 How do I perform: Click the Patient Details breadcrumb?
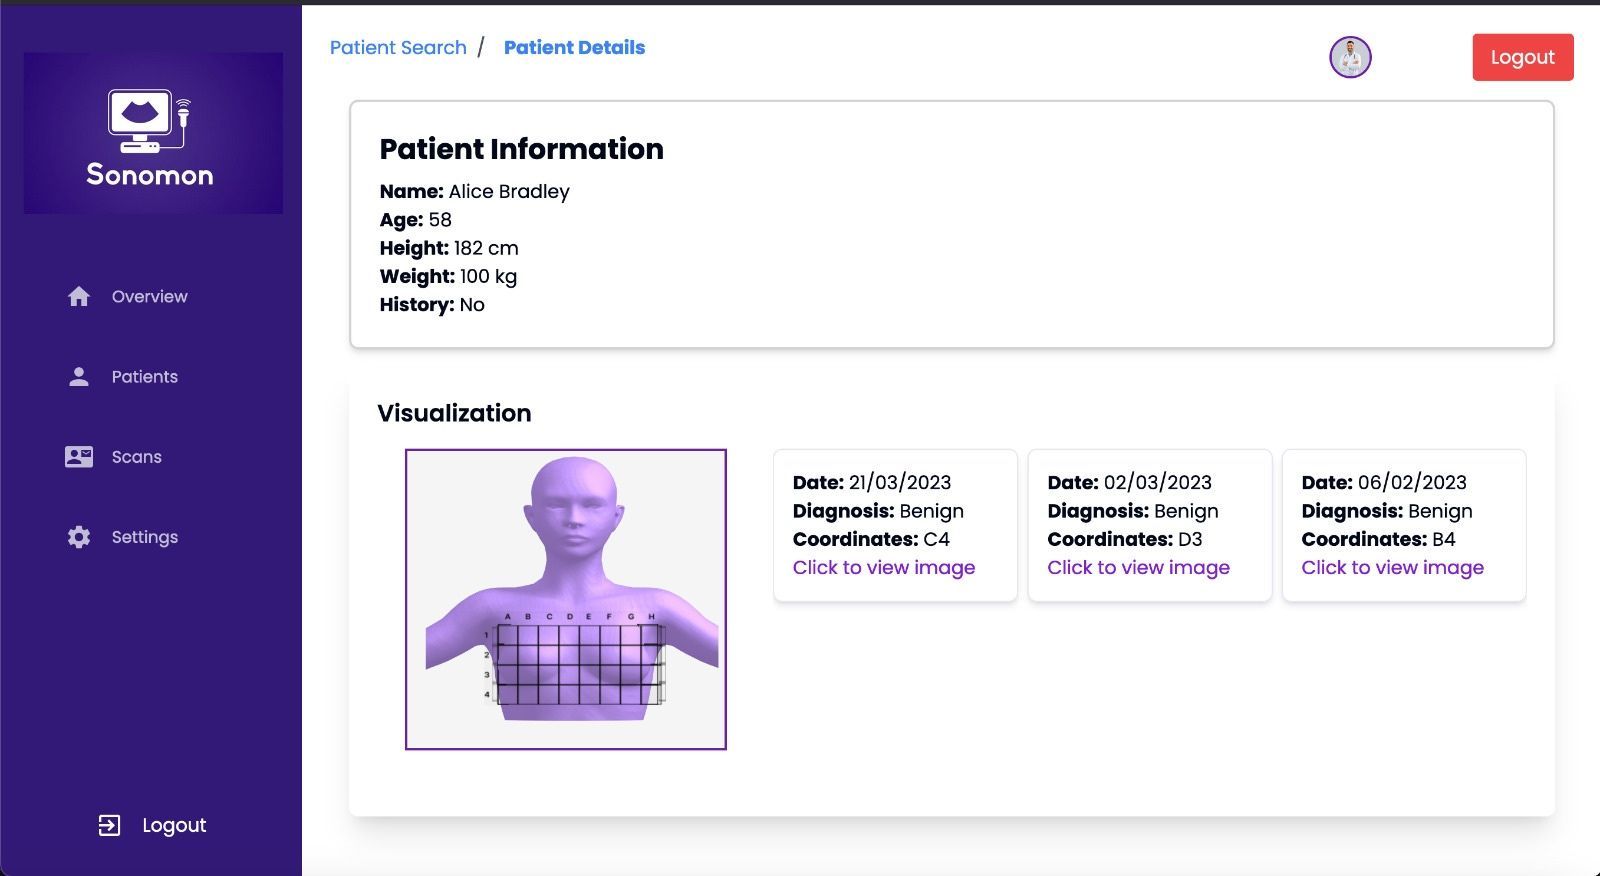click(574, 48)
